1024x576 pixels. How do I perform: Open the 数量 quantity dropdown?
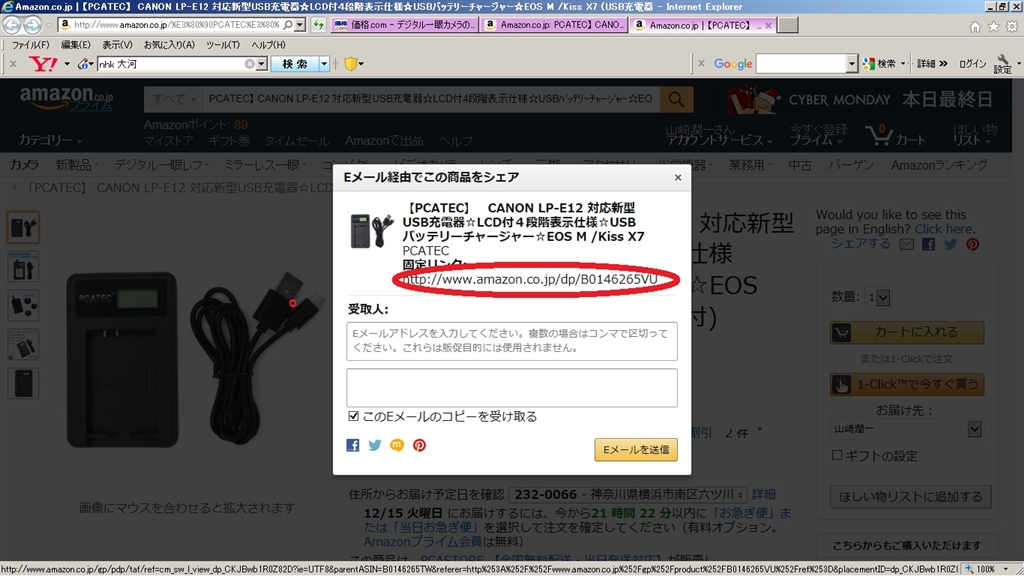(878, 298)
